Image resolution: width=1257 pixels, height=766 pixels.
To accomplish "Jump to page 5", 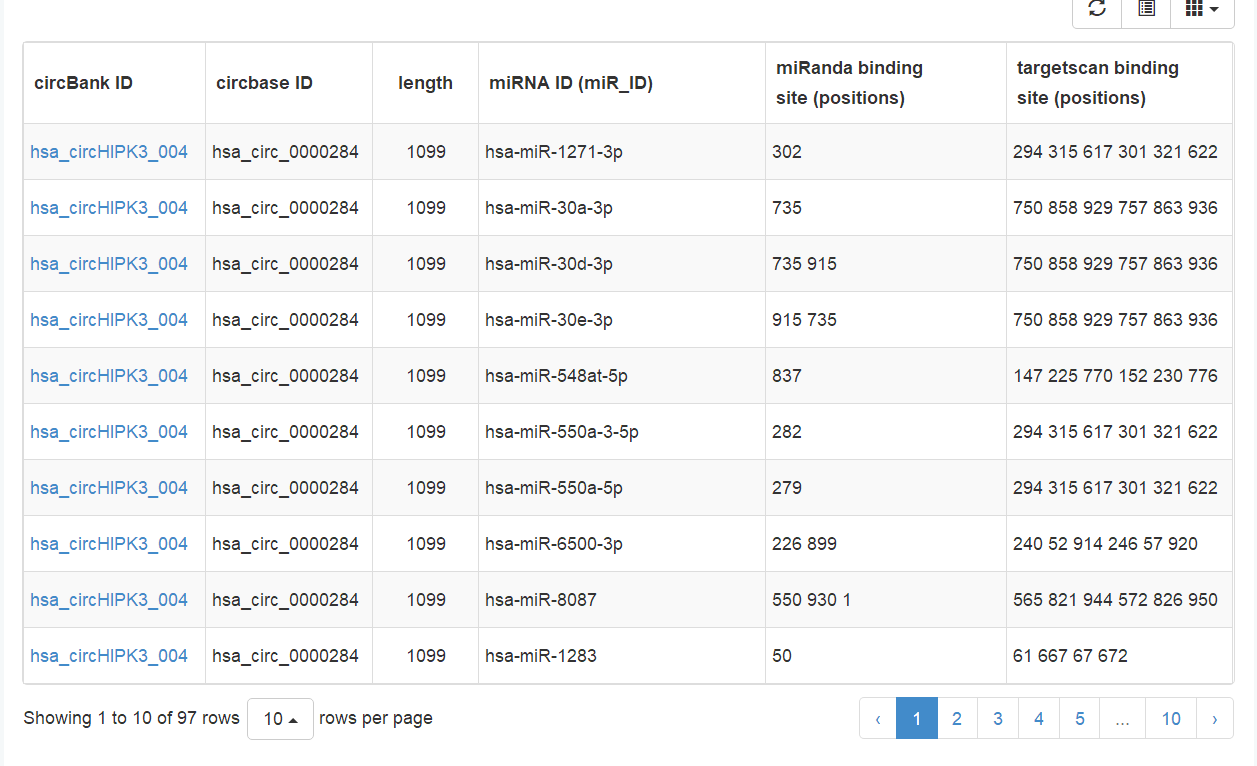I will (1080, 719).
